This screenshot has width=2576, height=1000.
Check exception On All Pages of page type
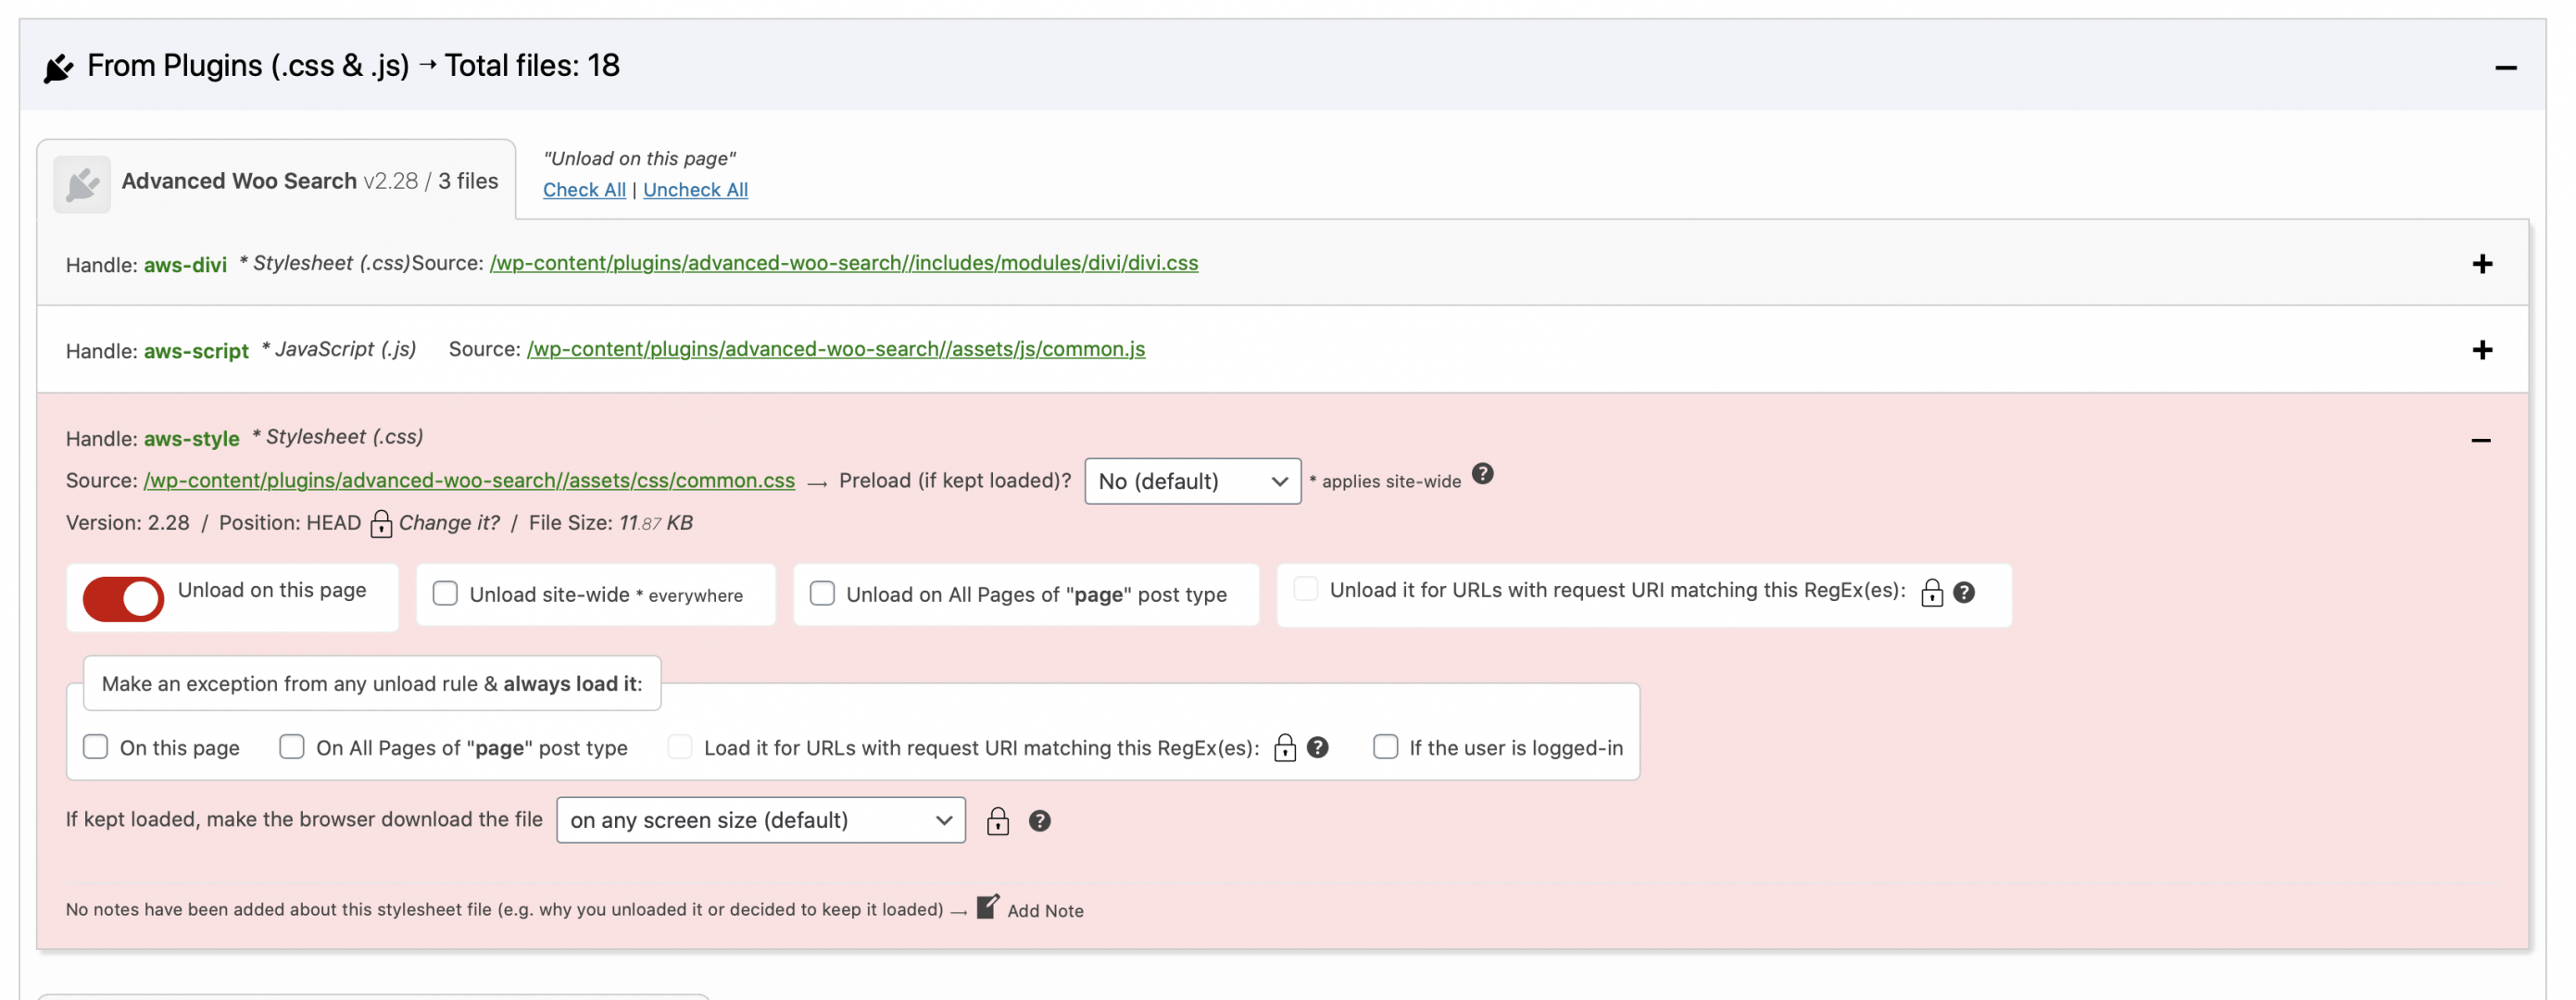point(291,747)
